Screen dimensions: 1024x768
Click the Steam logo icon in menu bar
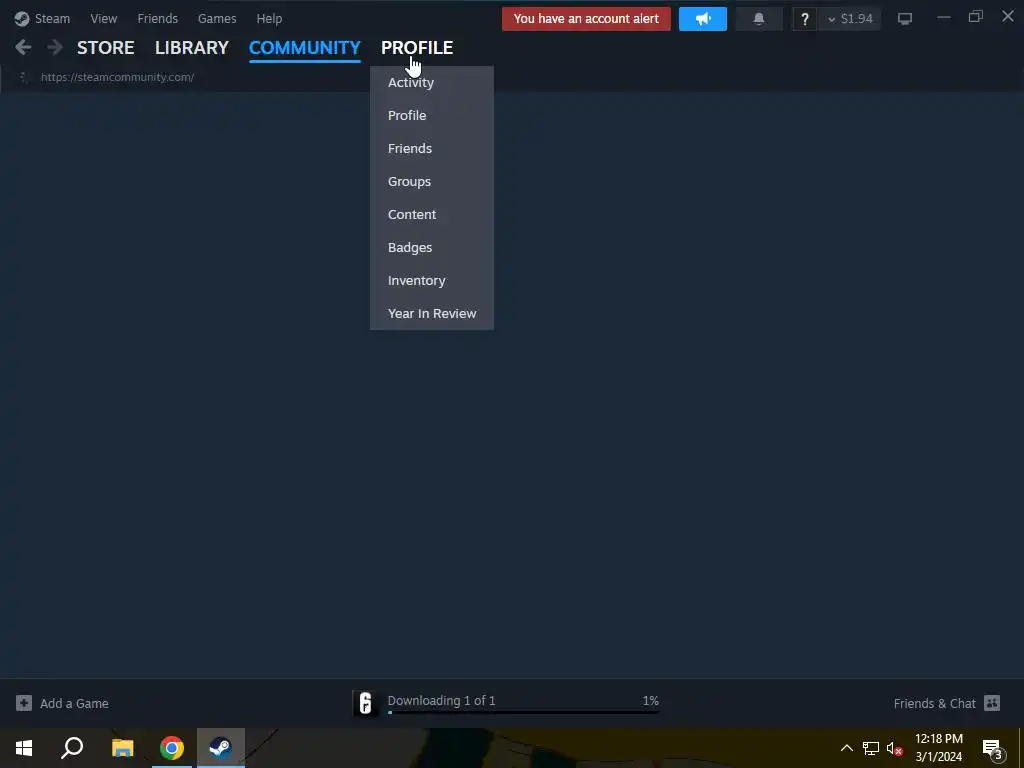(x=22, y=18)
